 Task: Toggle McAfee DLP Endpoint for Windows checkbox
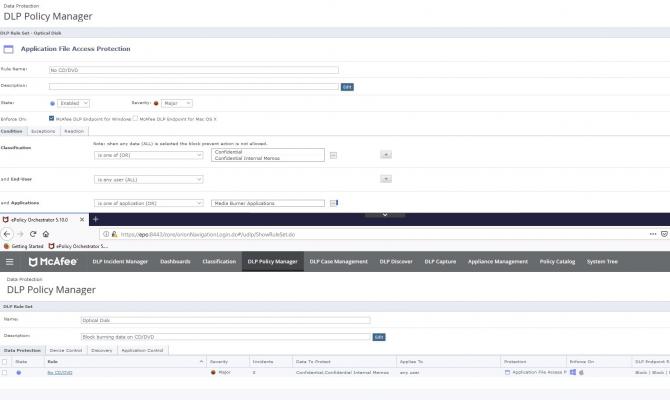click(x=51, y=118)
